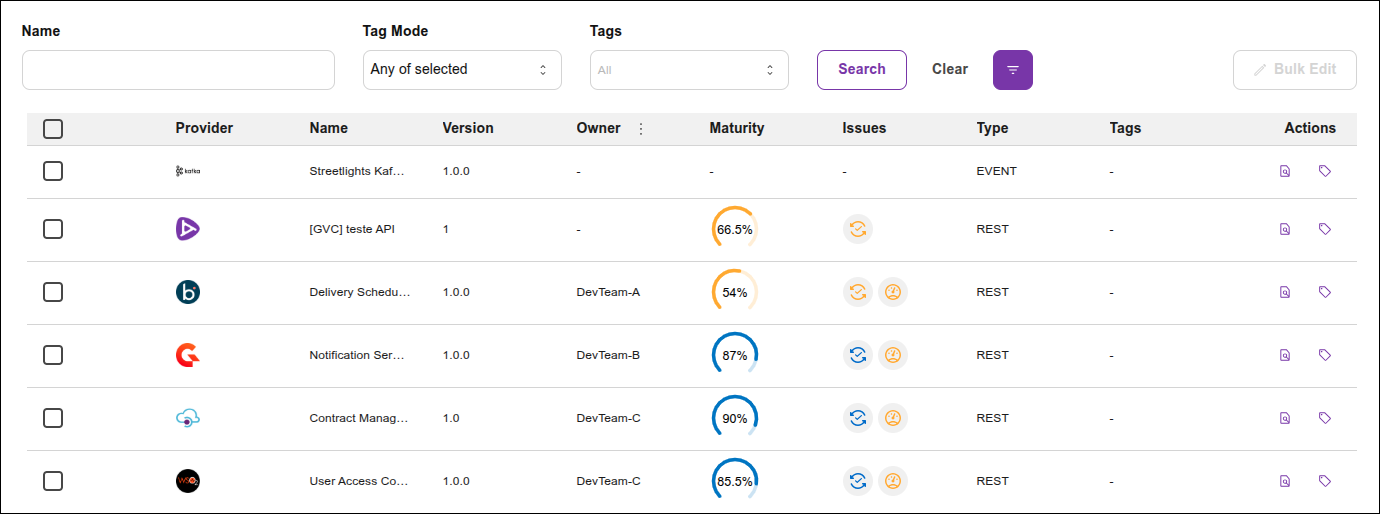View details icon for Notification Service row
Image resolution: width=1380 pixels, height=514 pixels.
click(1285, 355)
